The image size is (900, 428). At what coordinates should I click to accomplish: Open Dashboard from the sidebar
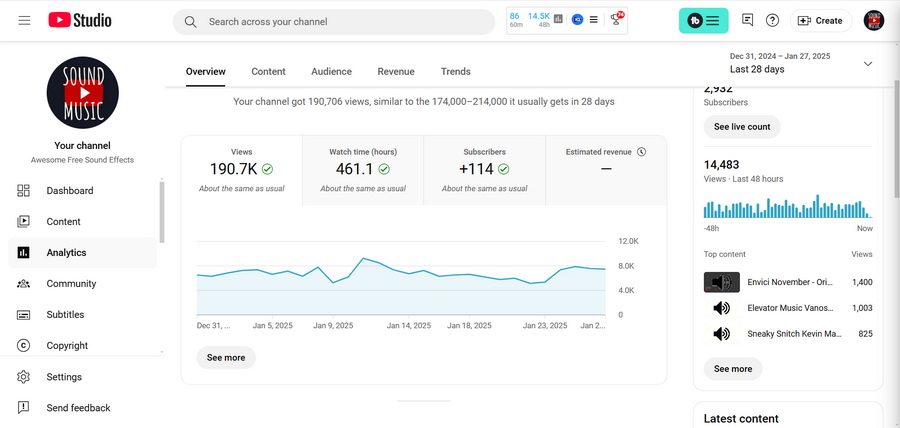[x=69, y=191]
